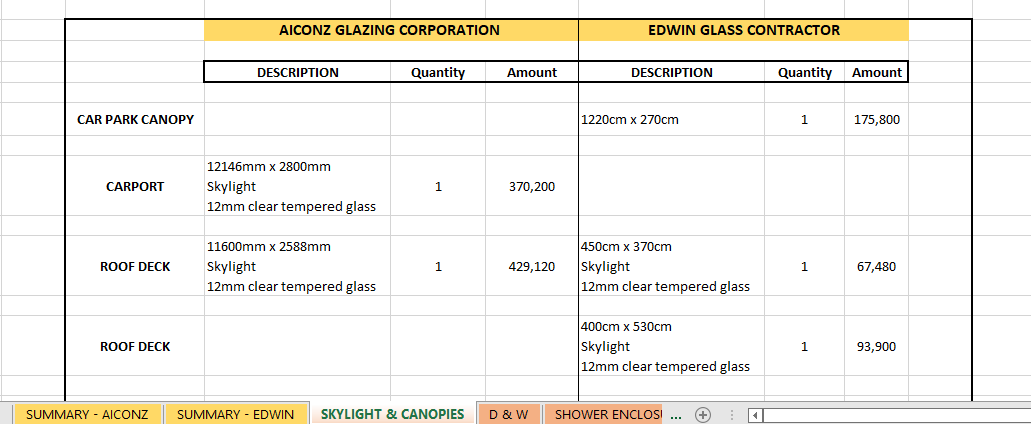The image size is (1031, 424).
Task: Click the 93,900 amount cell
Action: pos(877,346)
